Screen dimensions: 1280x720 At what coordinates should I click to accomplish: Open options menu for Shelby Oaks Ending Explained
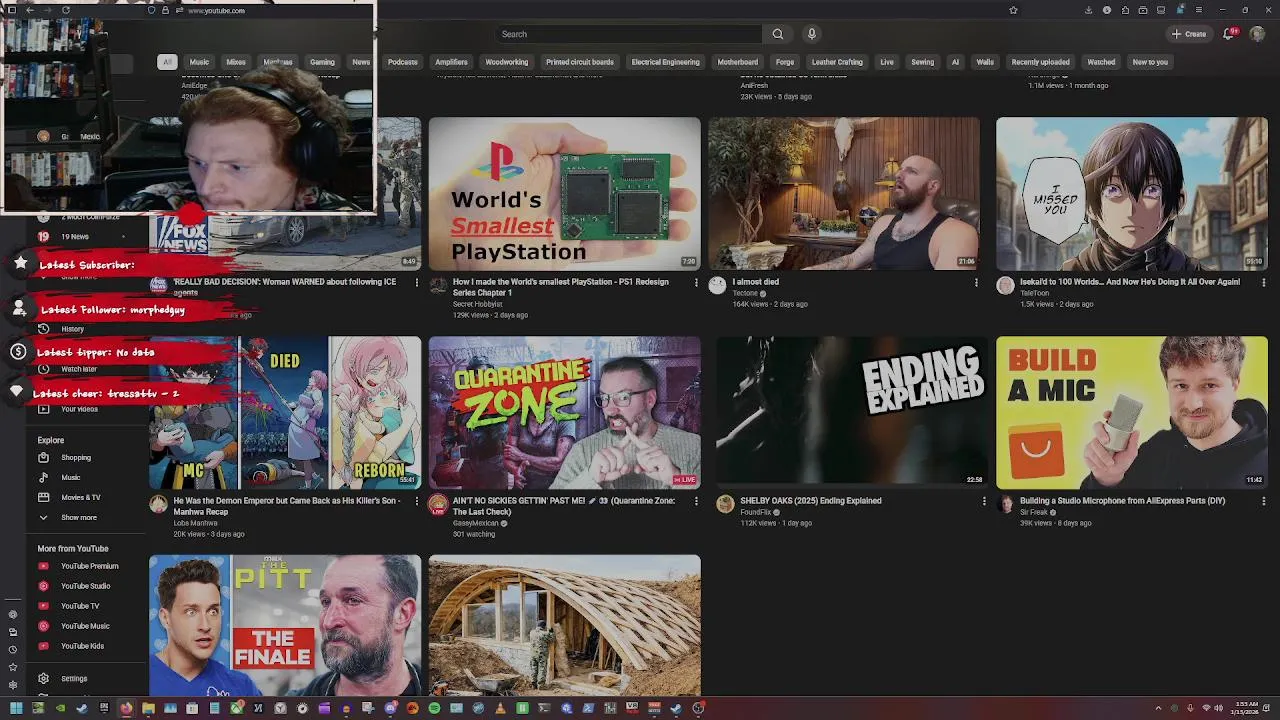[x=984, y=501]
